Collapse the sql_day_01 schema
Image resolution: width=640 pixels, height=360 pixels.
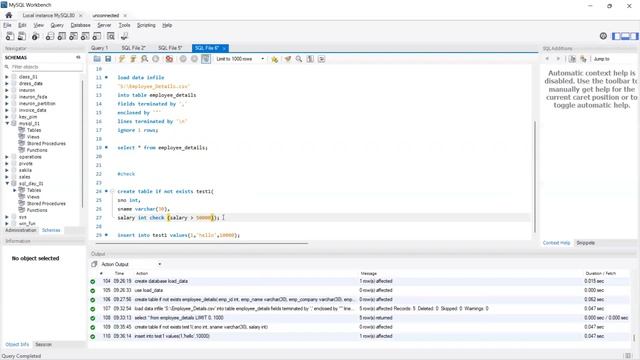point(7,183)
